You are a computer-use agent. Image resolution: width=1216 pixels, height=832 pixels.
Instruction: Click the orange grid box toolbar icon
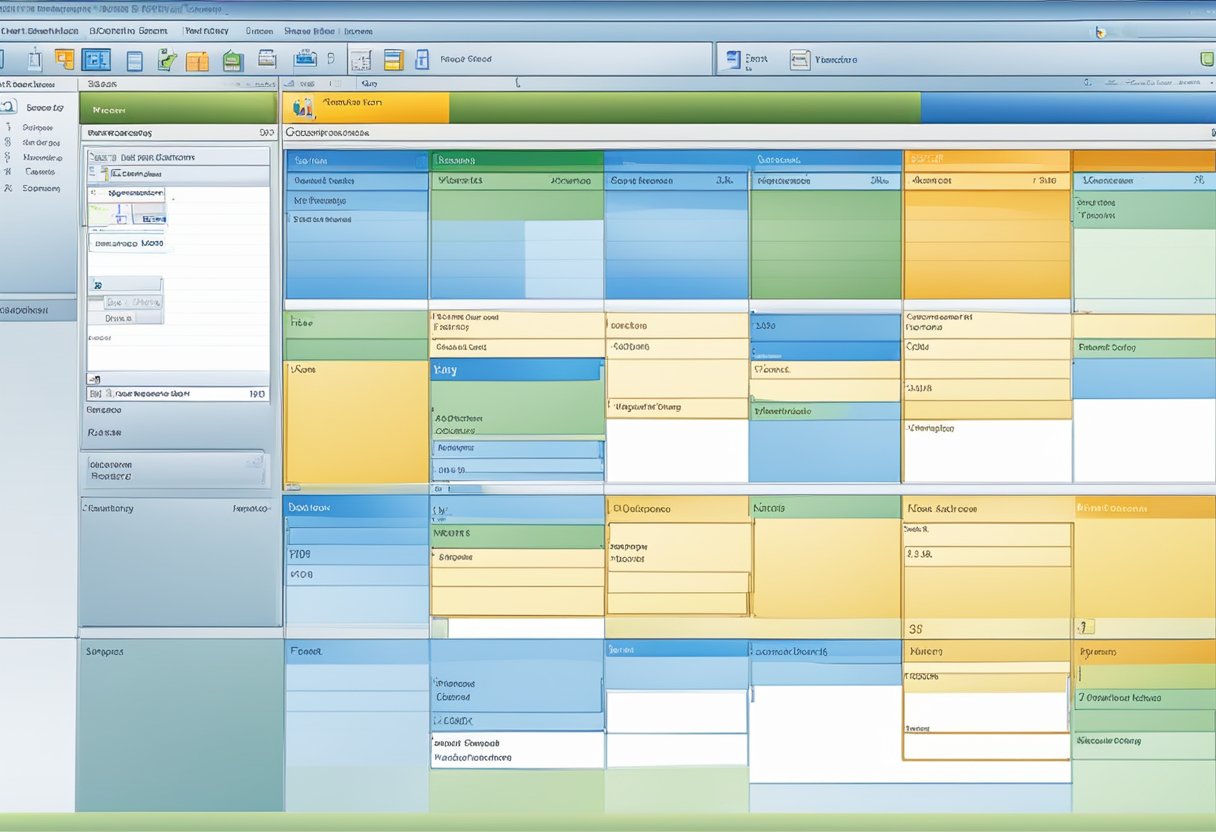(x=197, y=61)
